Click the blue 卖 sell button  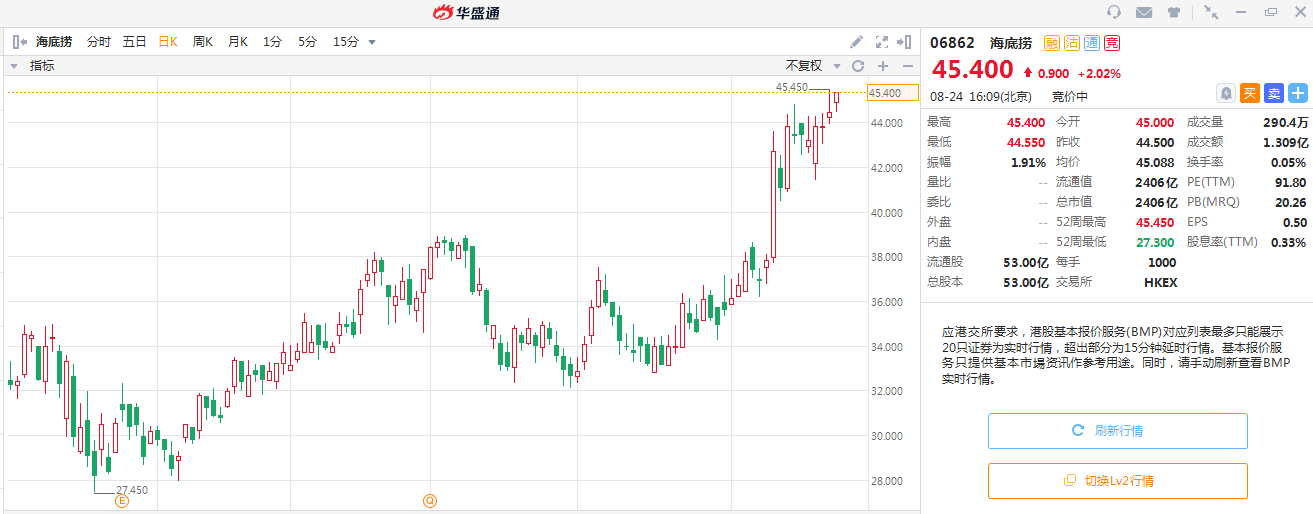[x=1274, y=93]
